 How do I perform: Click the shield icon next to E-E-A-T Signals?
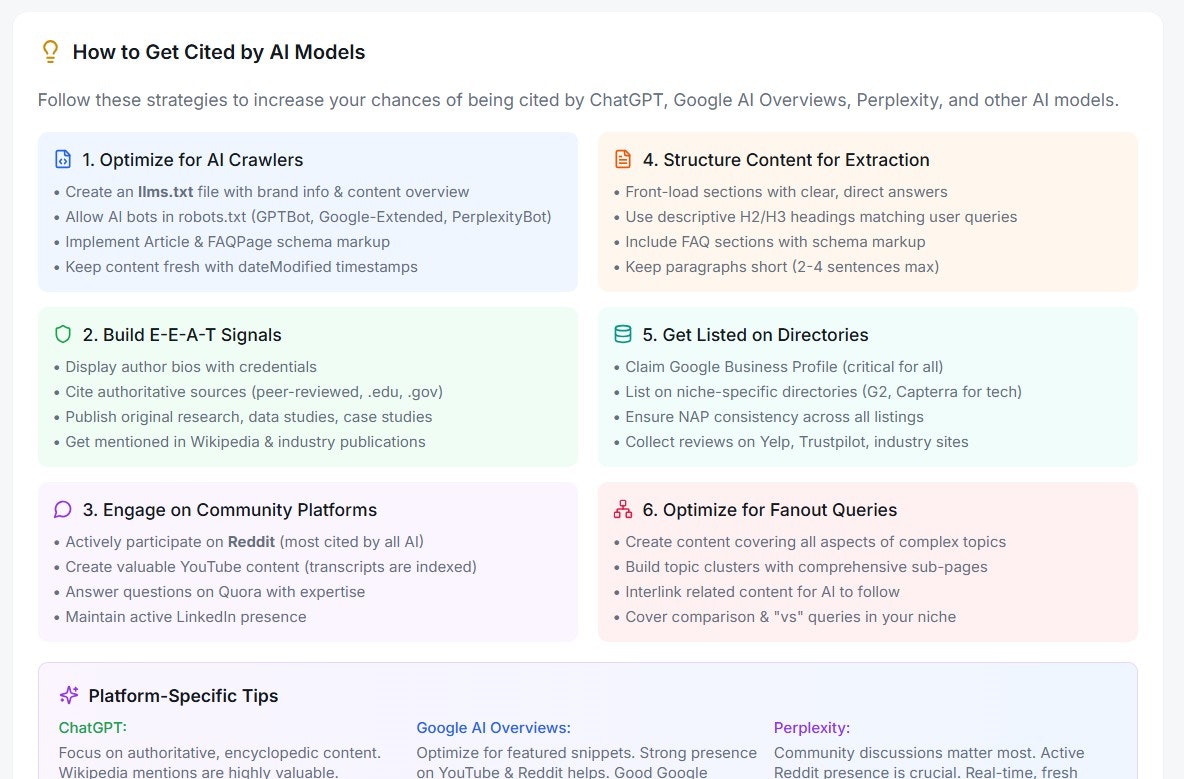tap(63, 334)
